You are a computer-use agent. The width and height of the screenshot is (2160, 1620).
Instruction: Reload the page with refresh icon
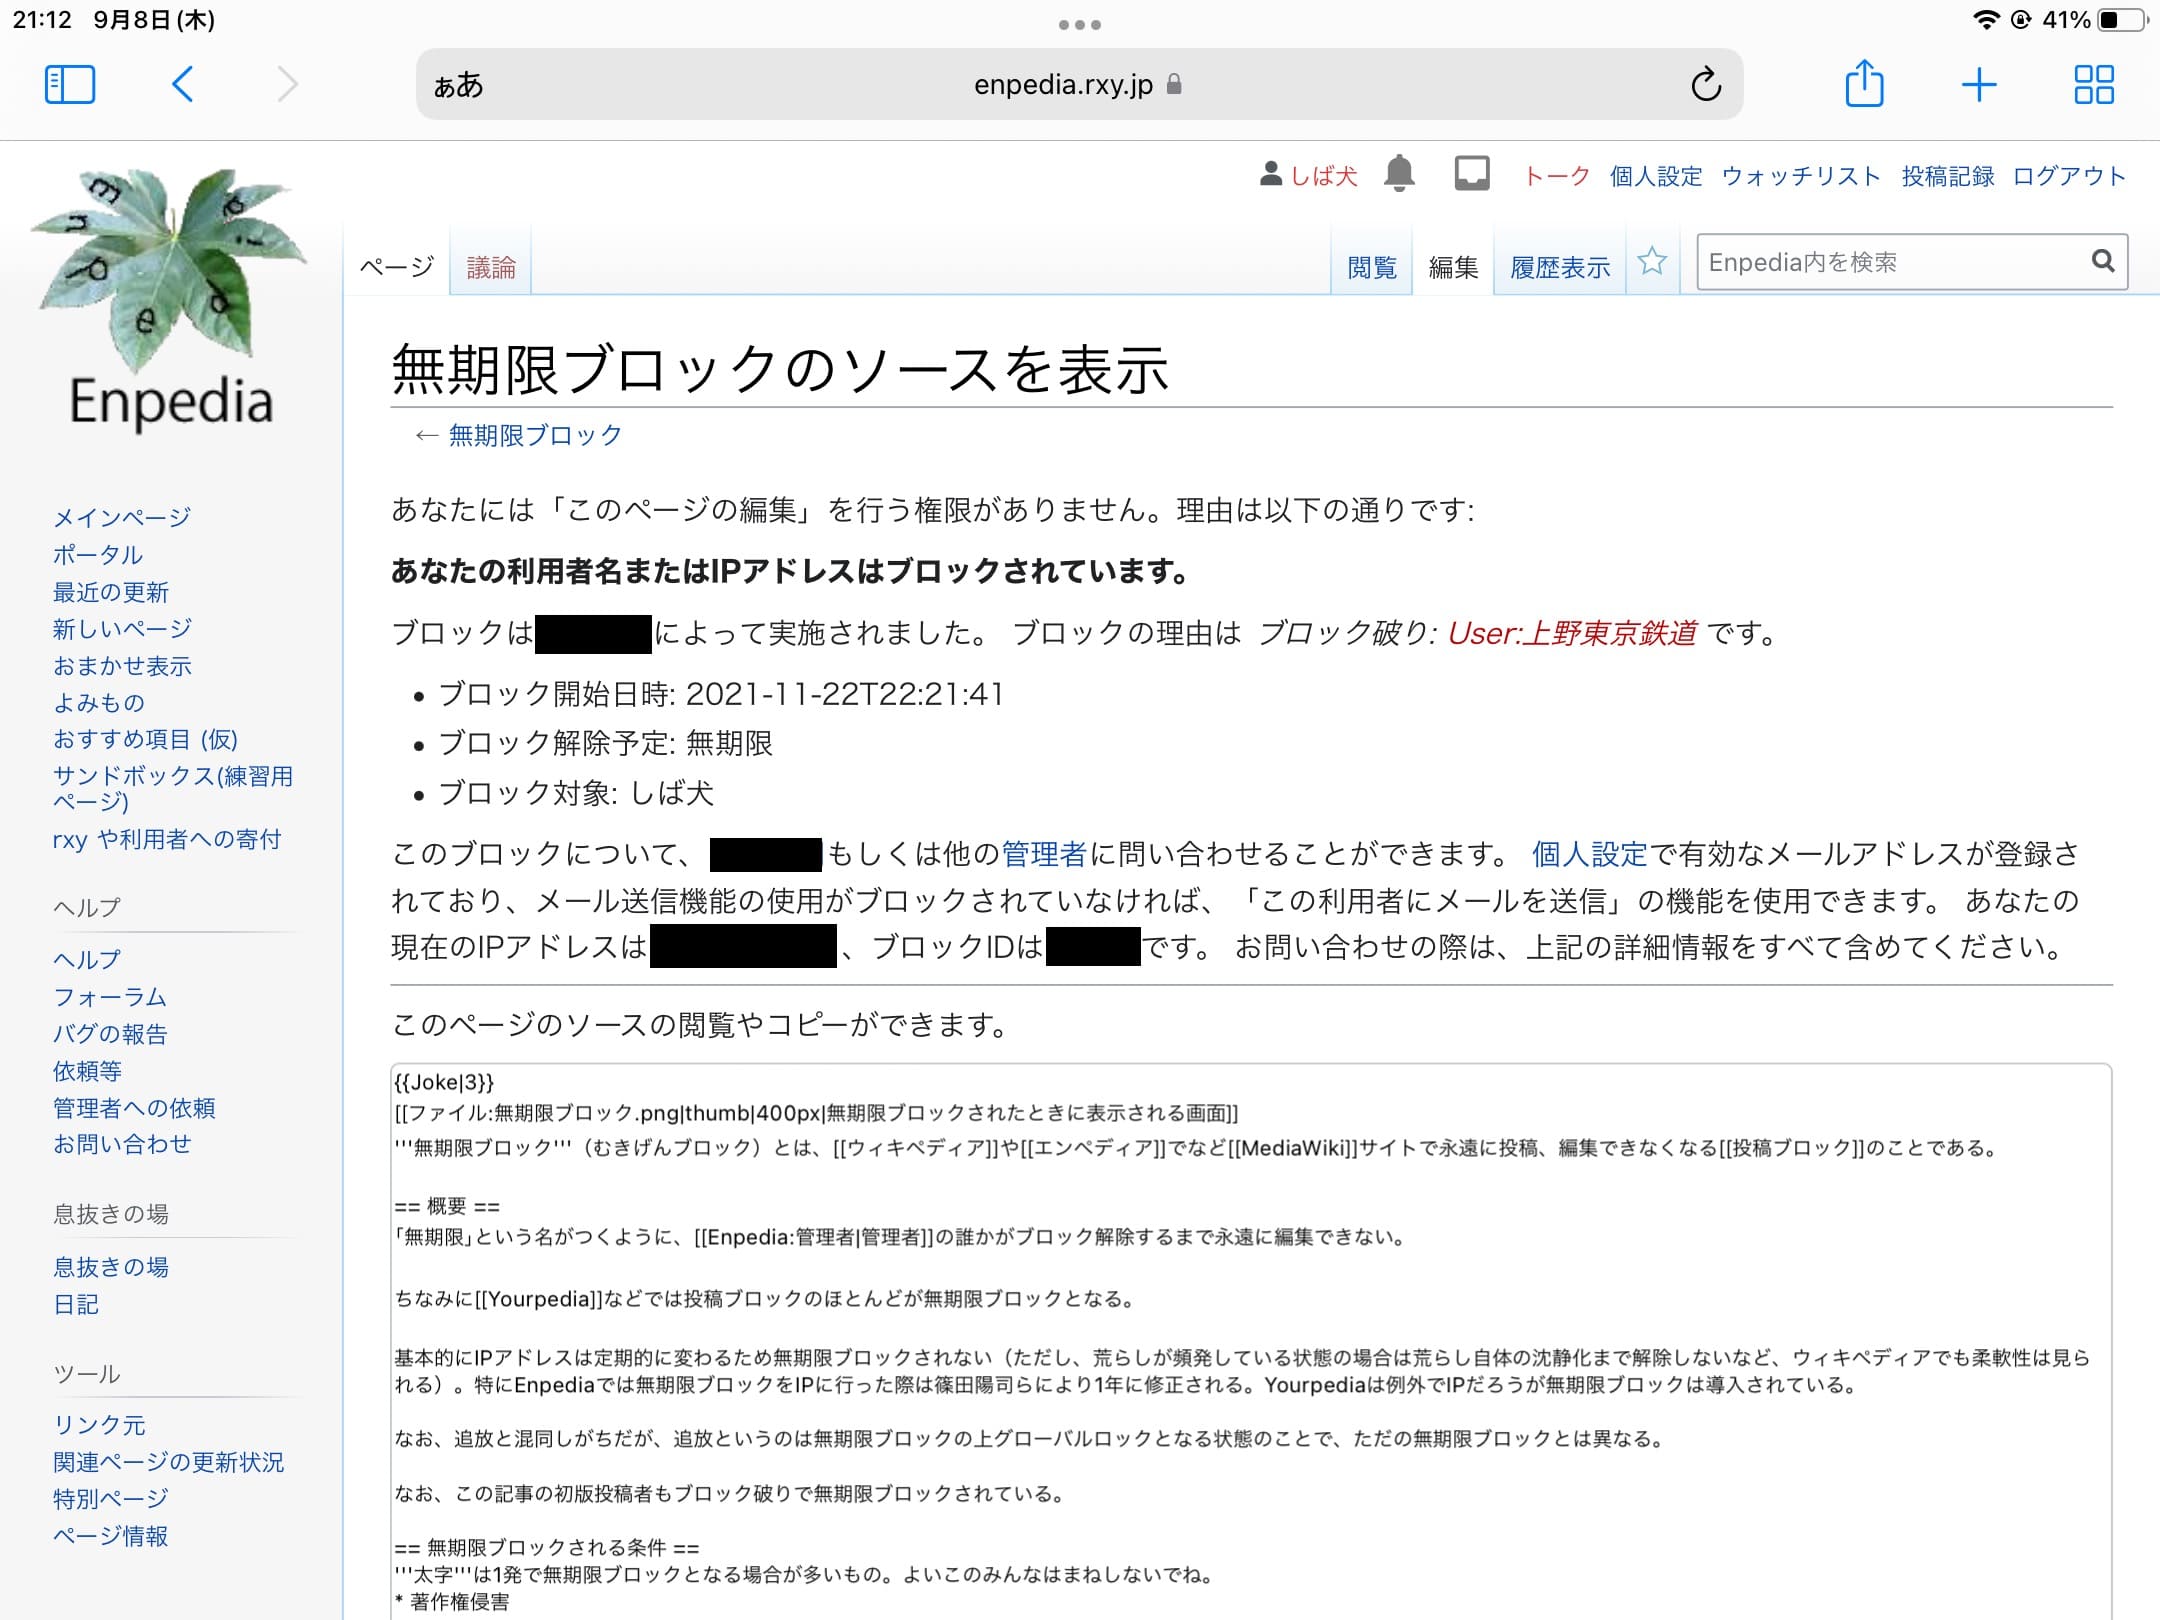pos(1706,85)
